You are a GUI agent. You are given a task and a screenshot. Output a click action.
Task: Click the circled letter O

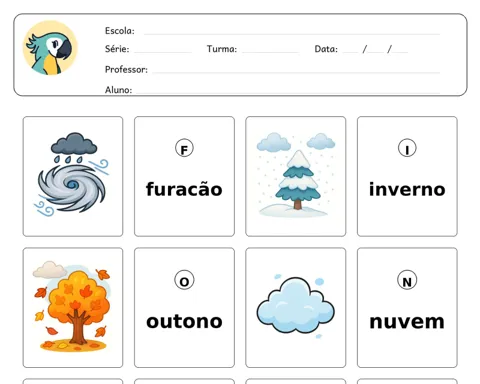pyautogui.click(x=184, y=280)
